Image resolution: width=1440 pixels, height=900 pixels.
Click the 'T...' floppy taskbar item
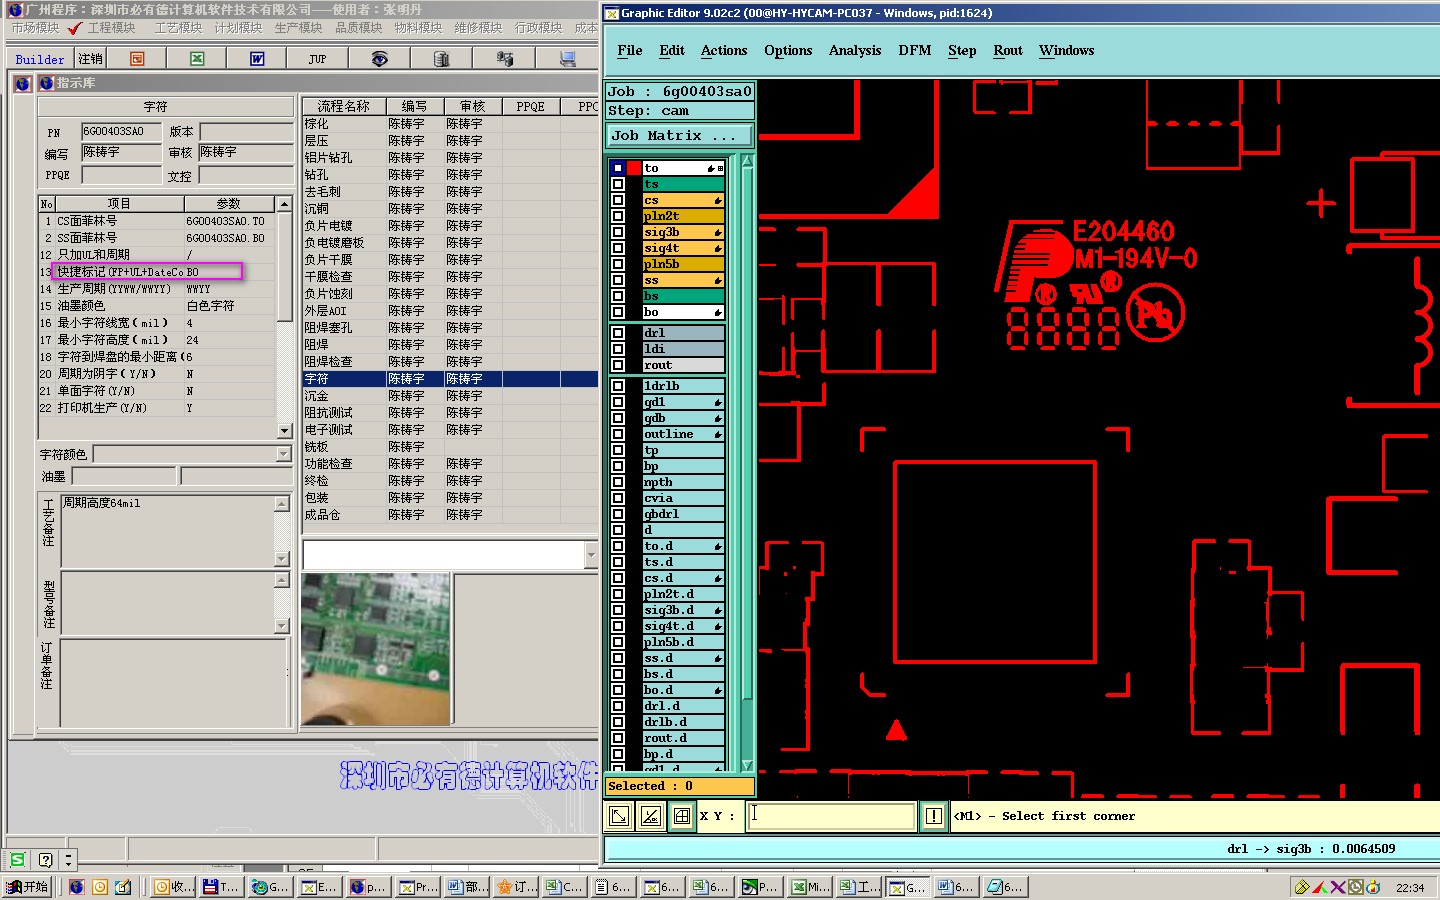[222, 887]
